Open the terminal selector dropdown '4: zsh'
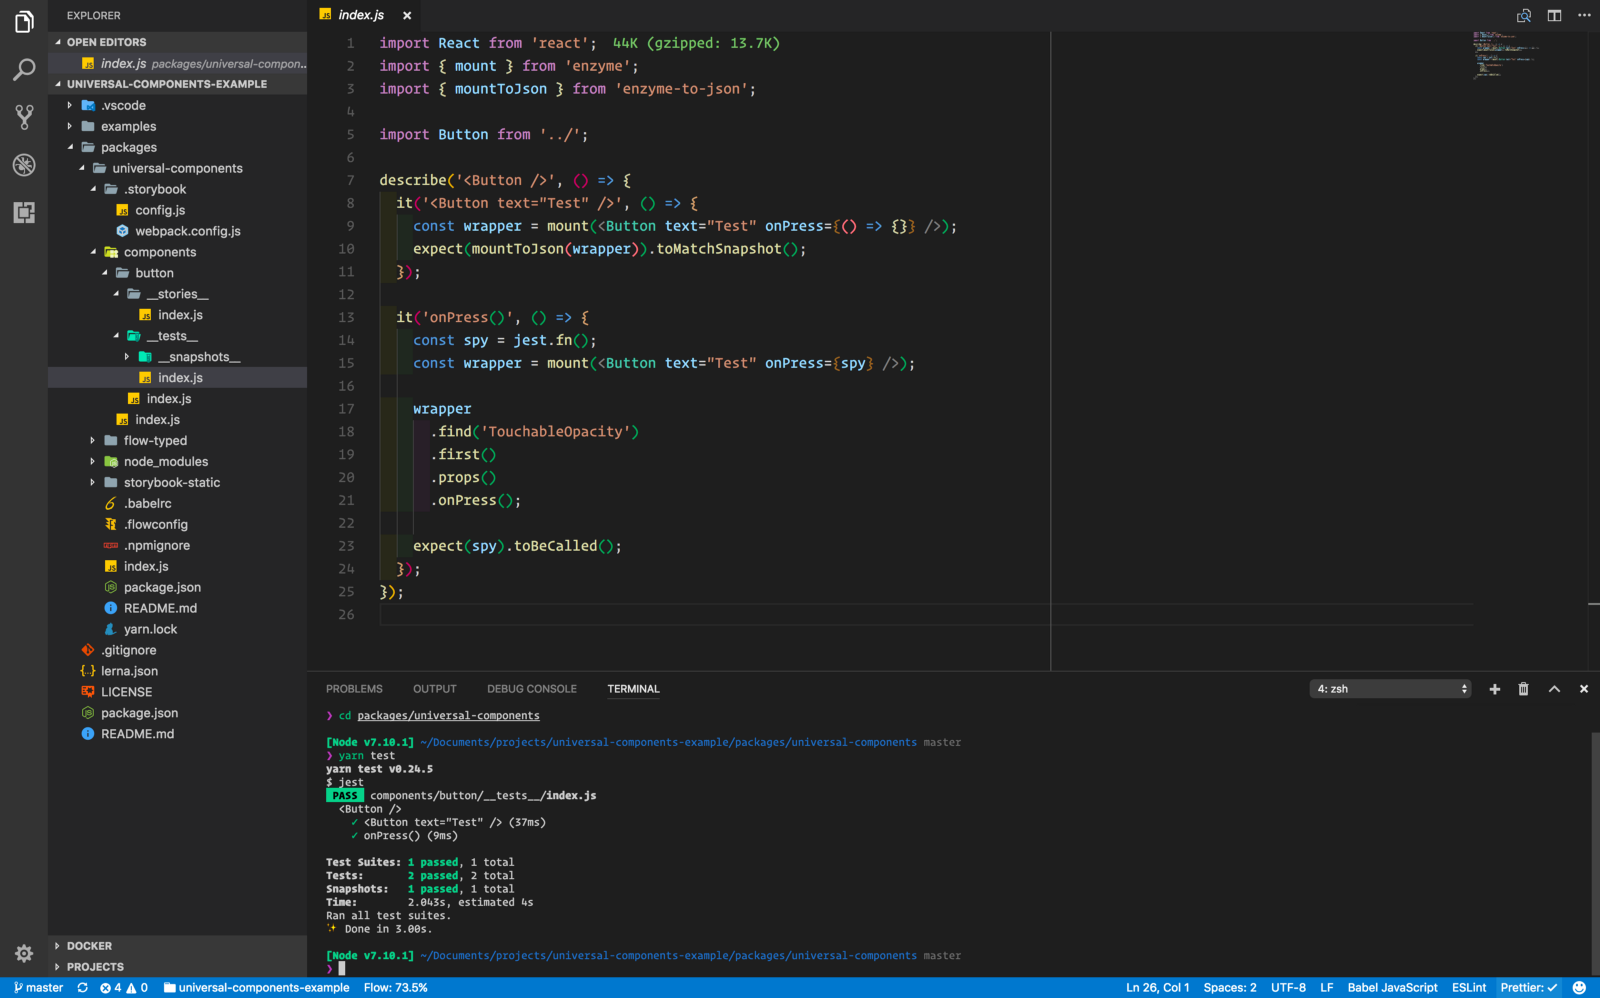The width and height of the screenshot is (1600, 998). pos(1390,689)
